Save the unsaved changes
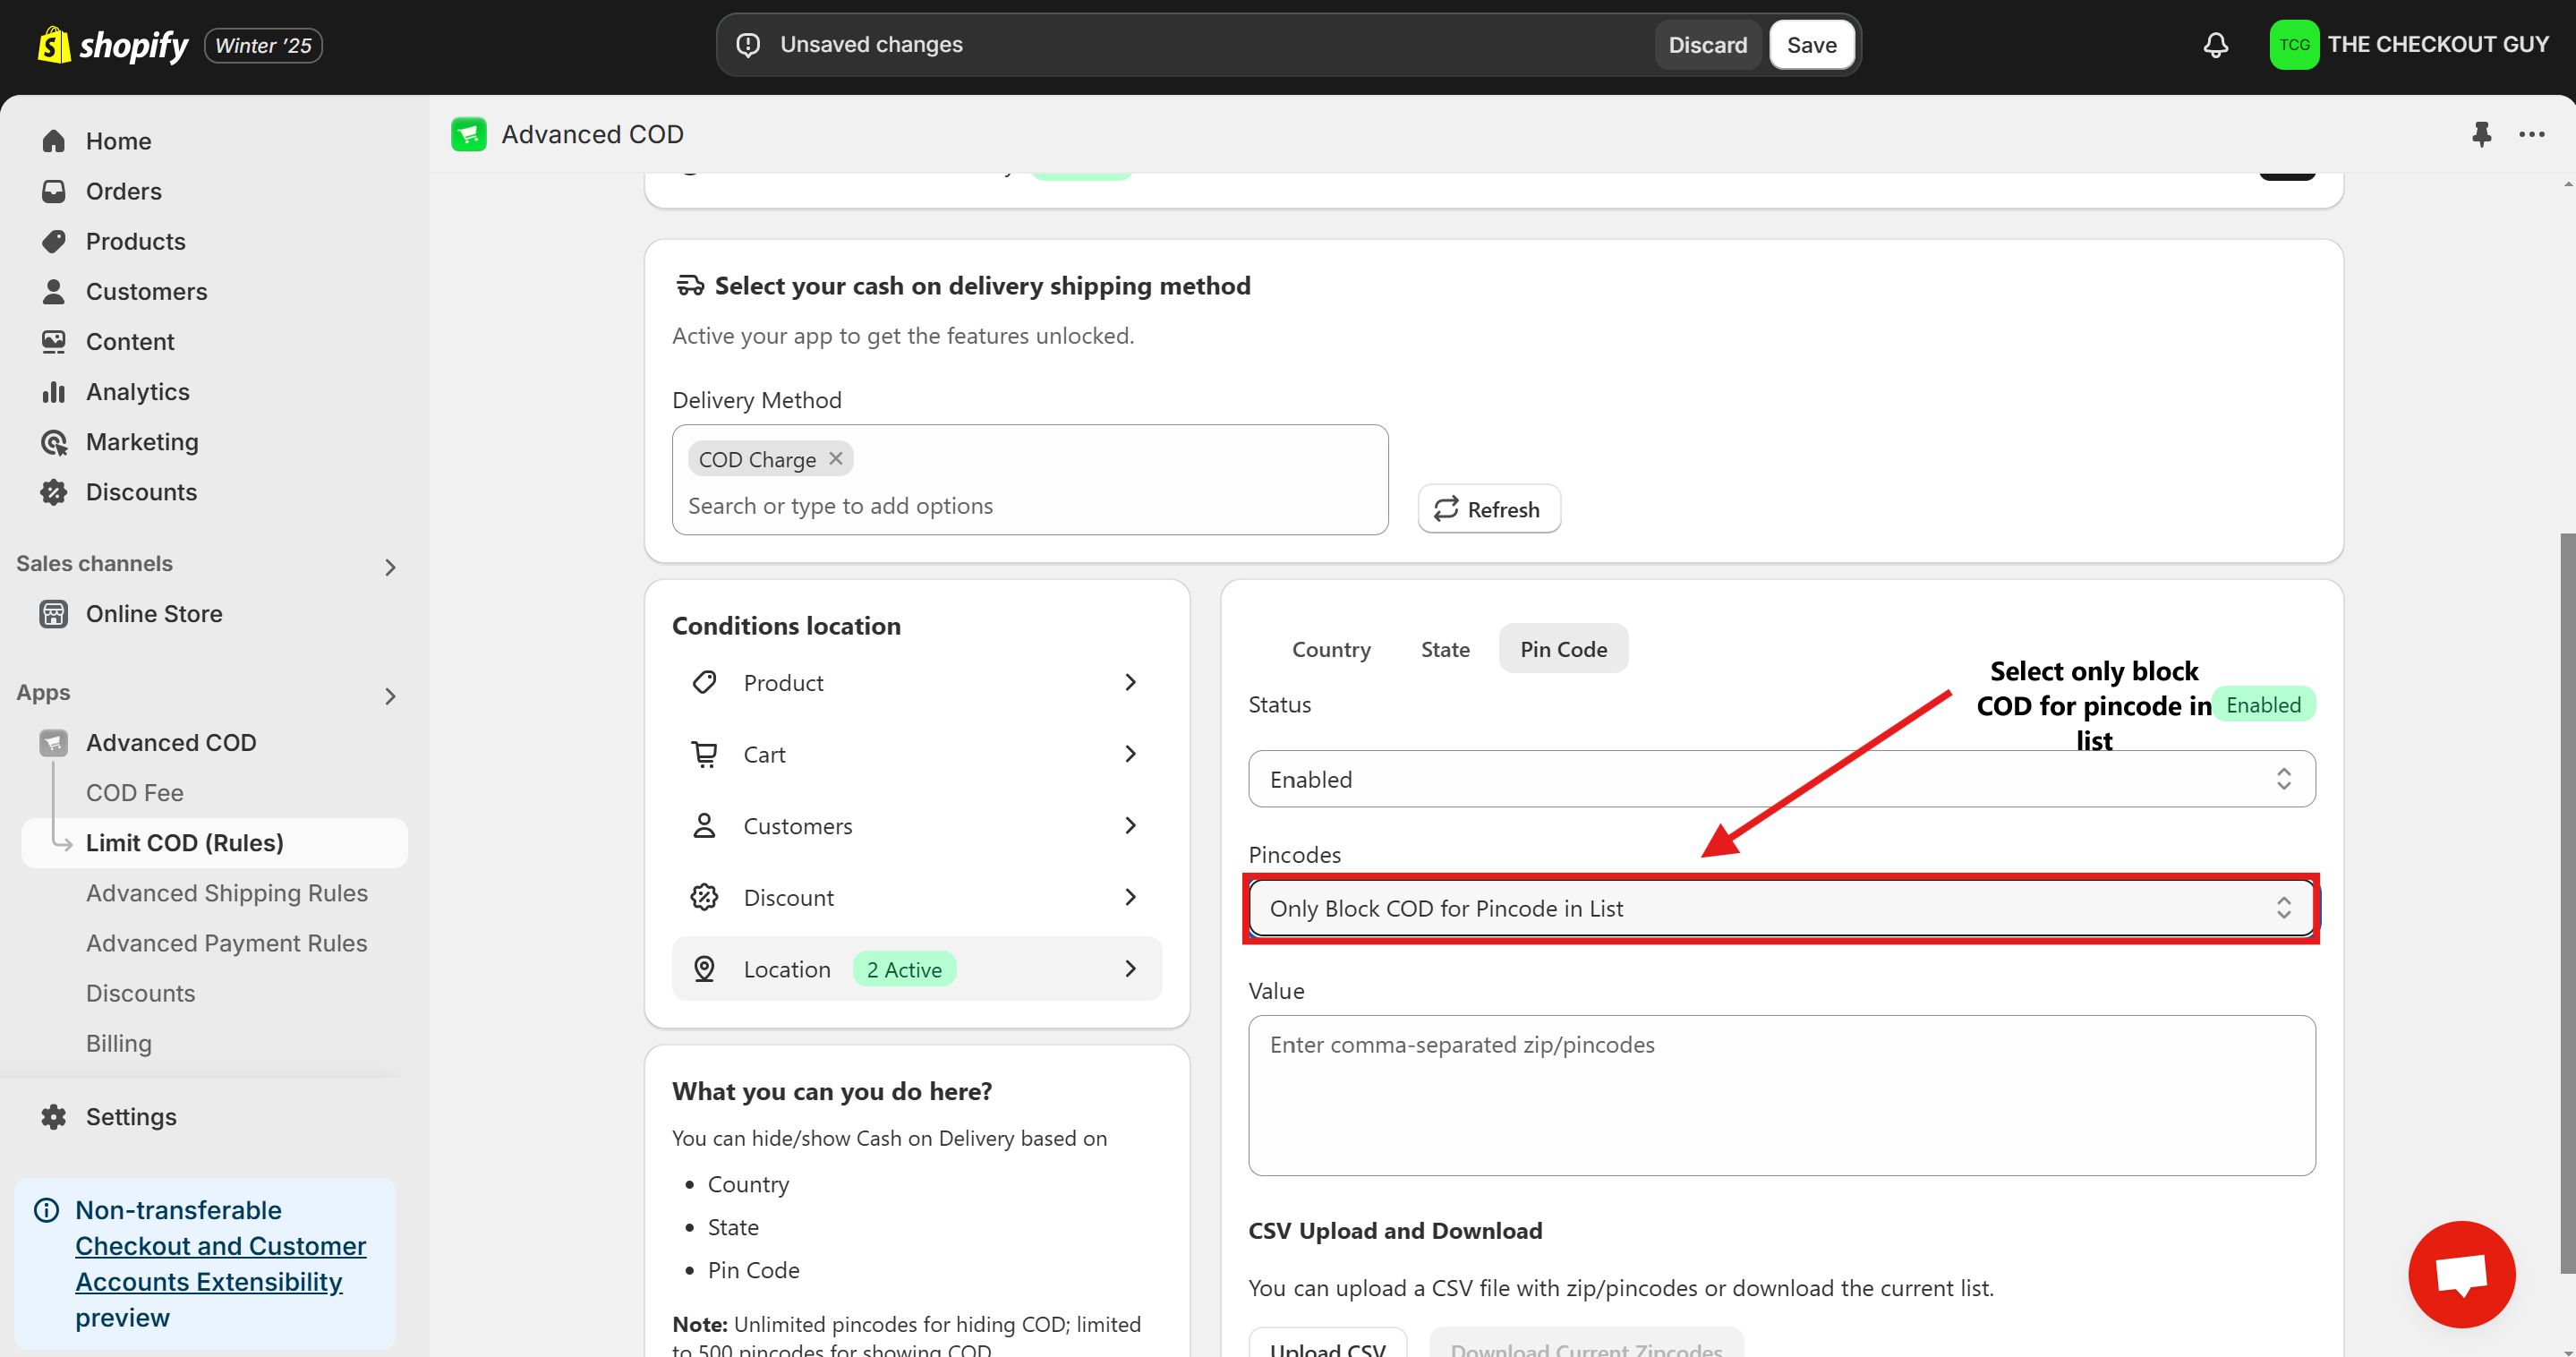2576x1357 pixels. pos(1811,45)
